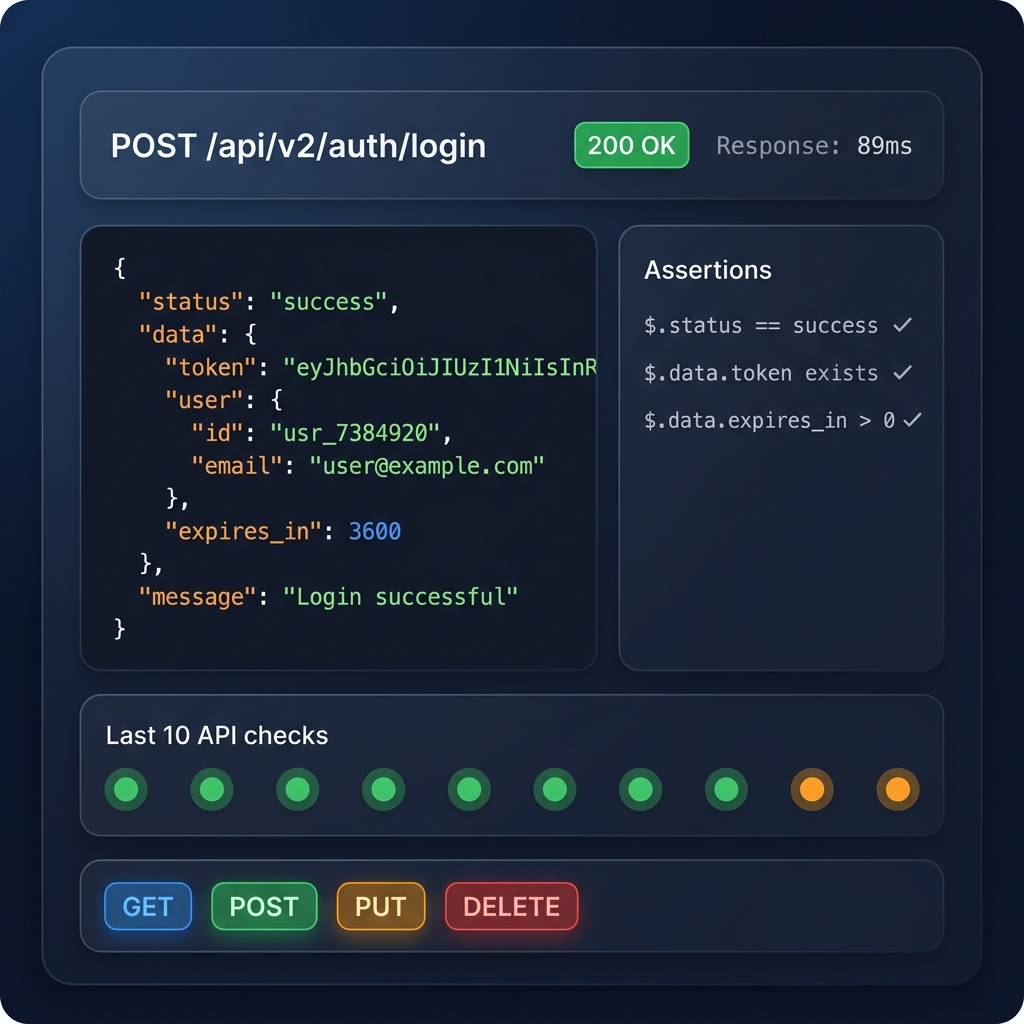This screenshot has height=1024, width=1024.
Task: Click the checkmark beside $.data.token exists
Action: (x=902, y=372)
